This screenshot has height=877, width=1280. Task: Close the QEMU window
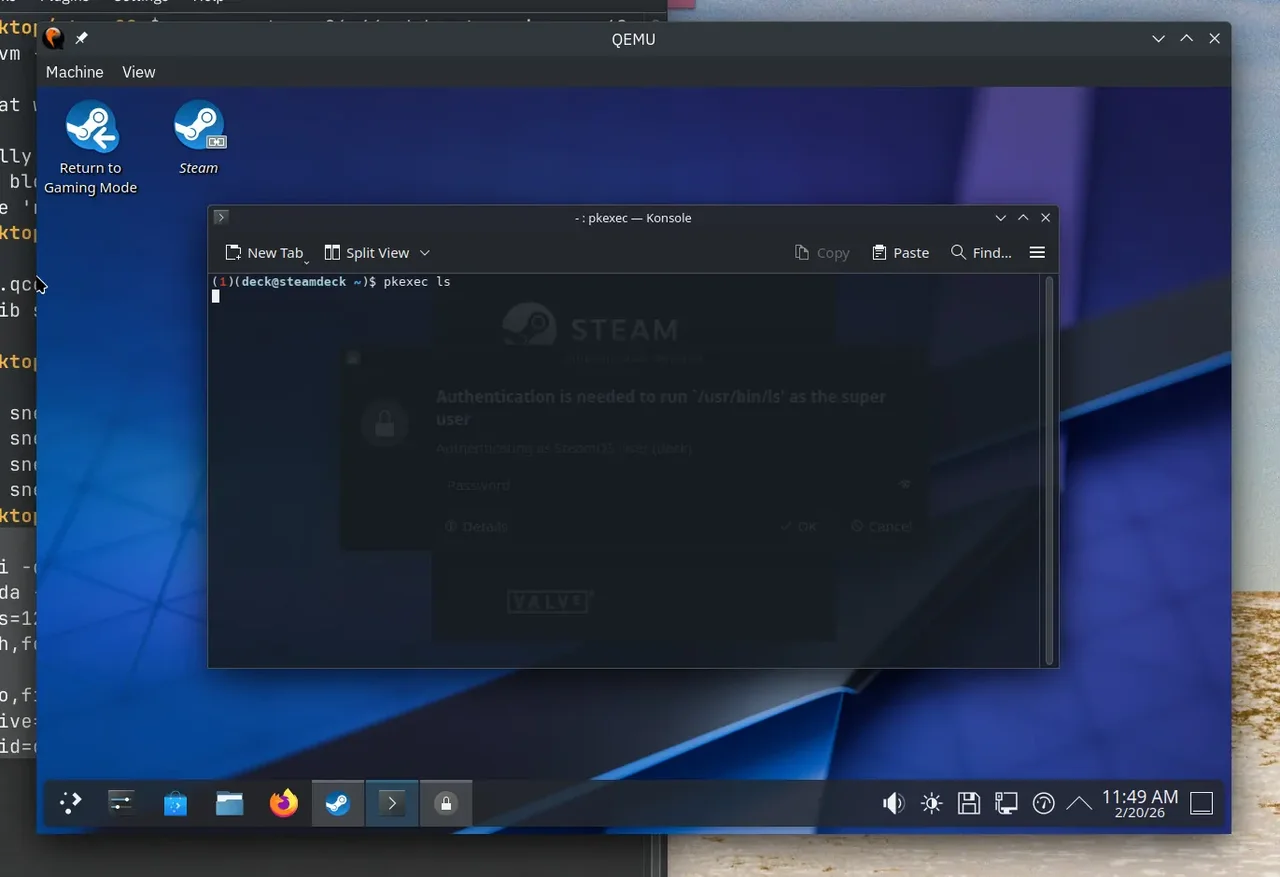tap(1215, 38)
